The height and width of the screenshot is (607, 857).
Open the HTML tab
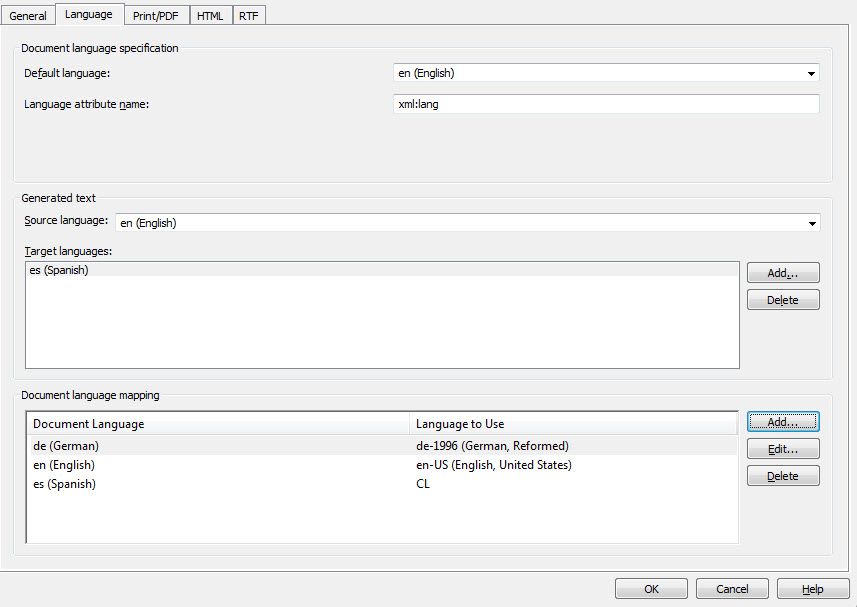(210, 16)
